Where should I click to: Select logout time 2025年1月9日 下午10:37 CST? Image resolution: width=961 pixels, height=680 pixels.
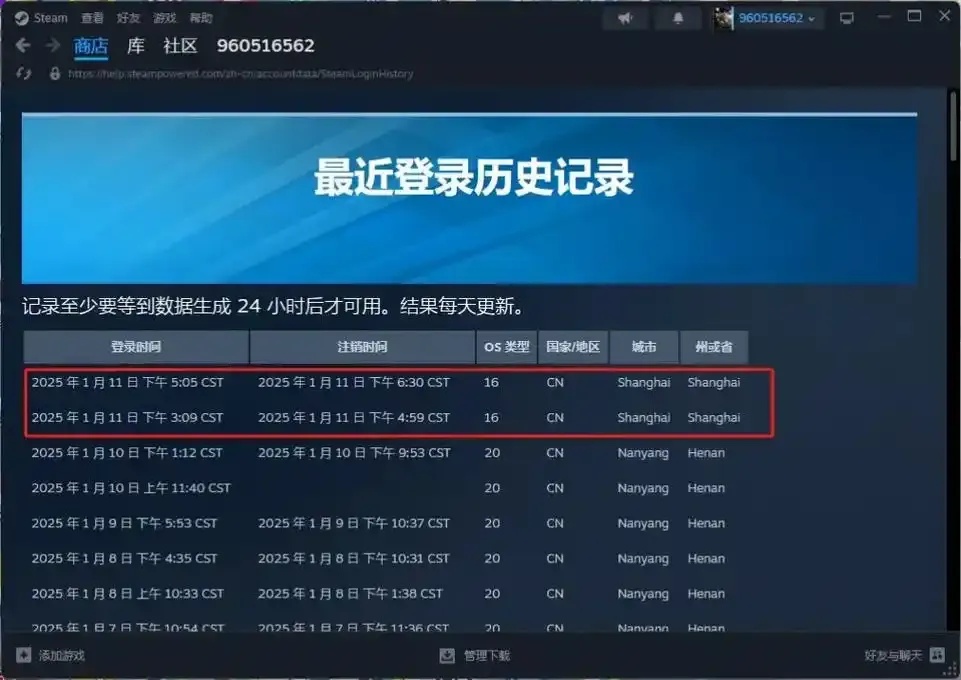354,523
